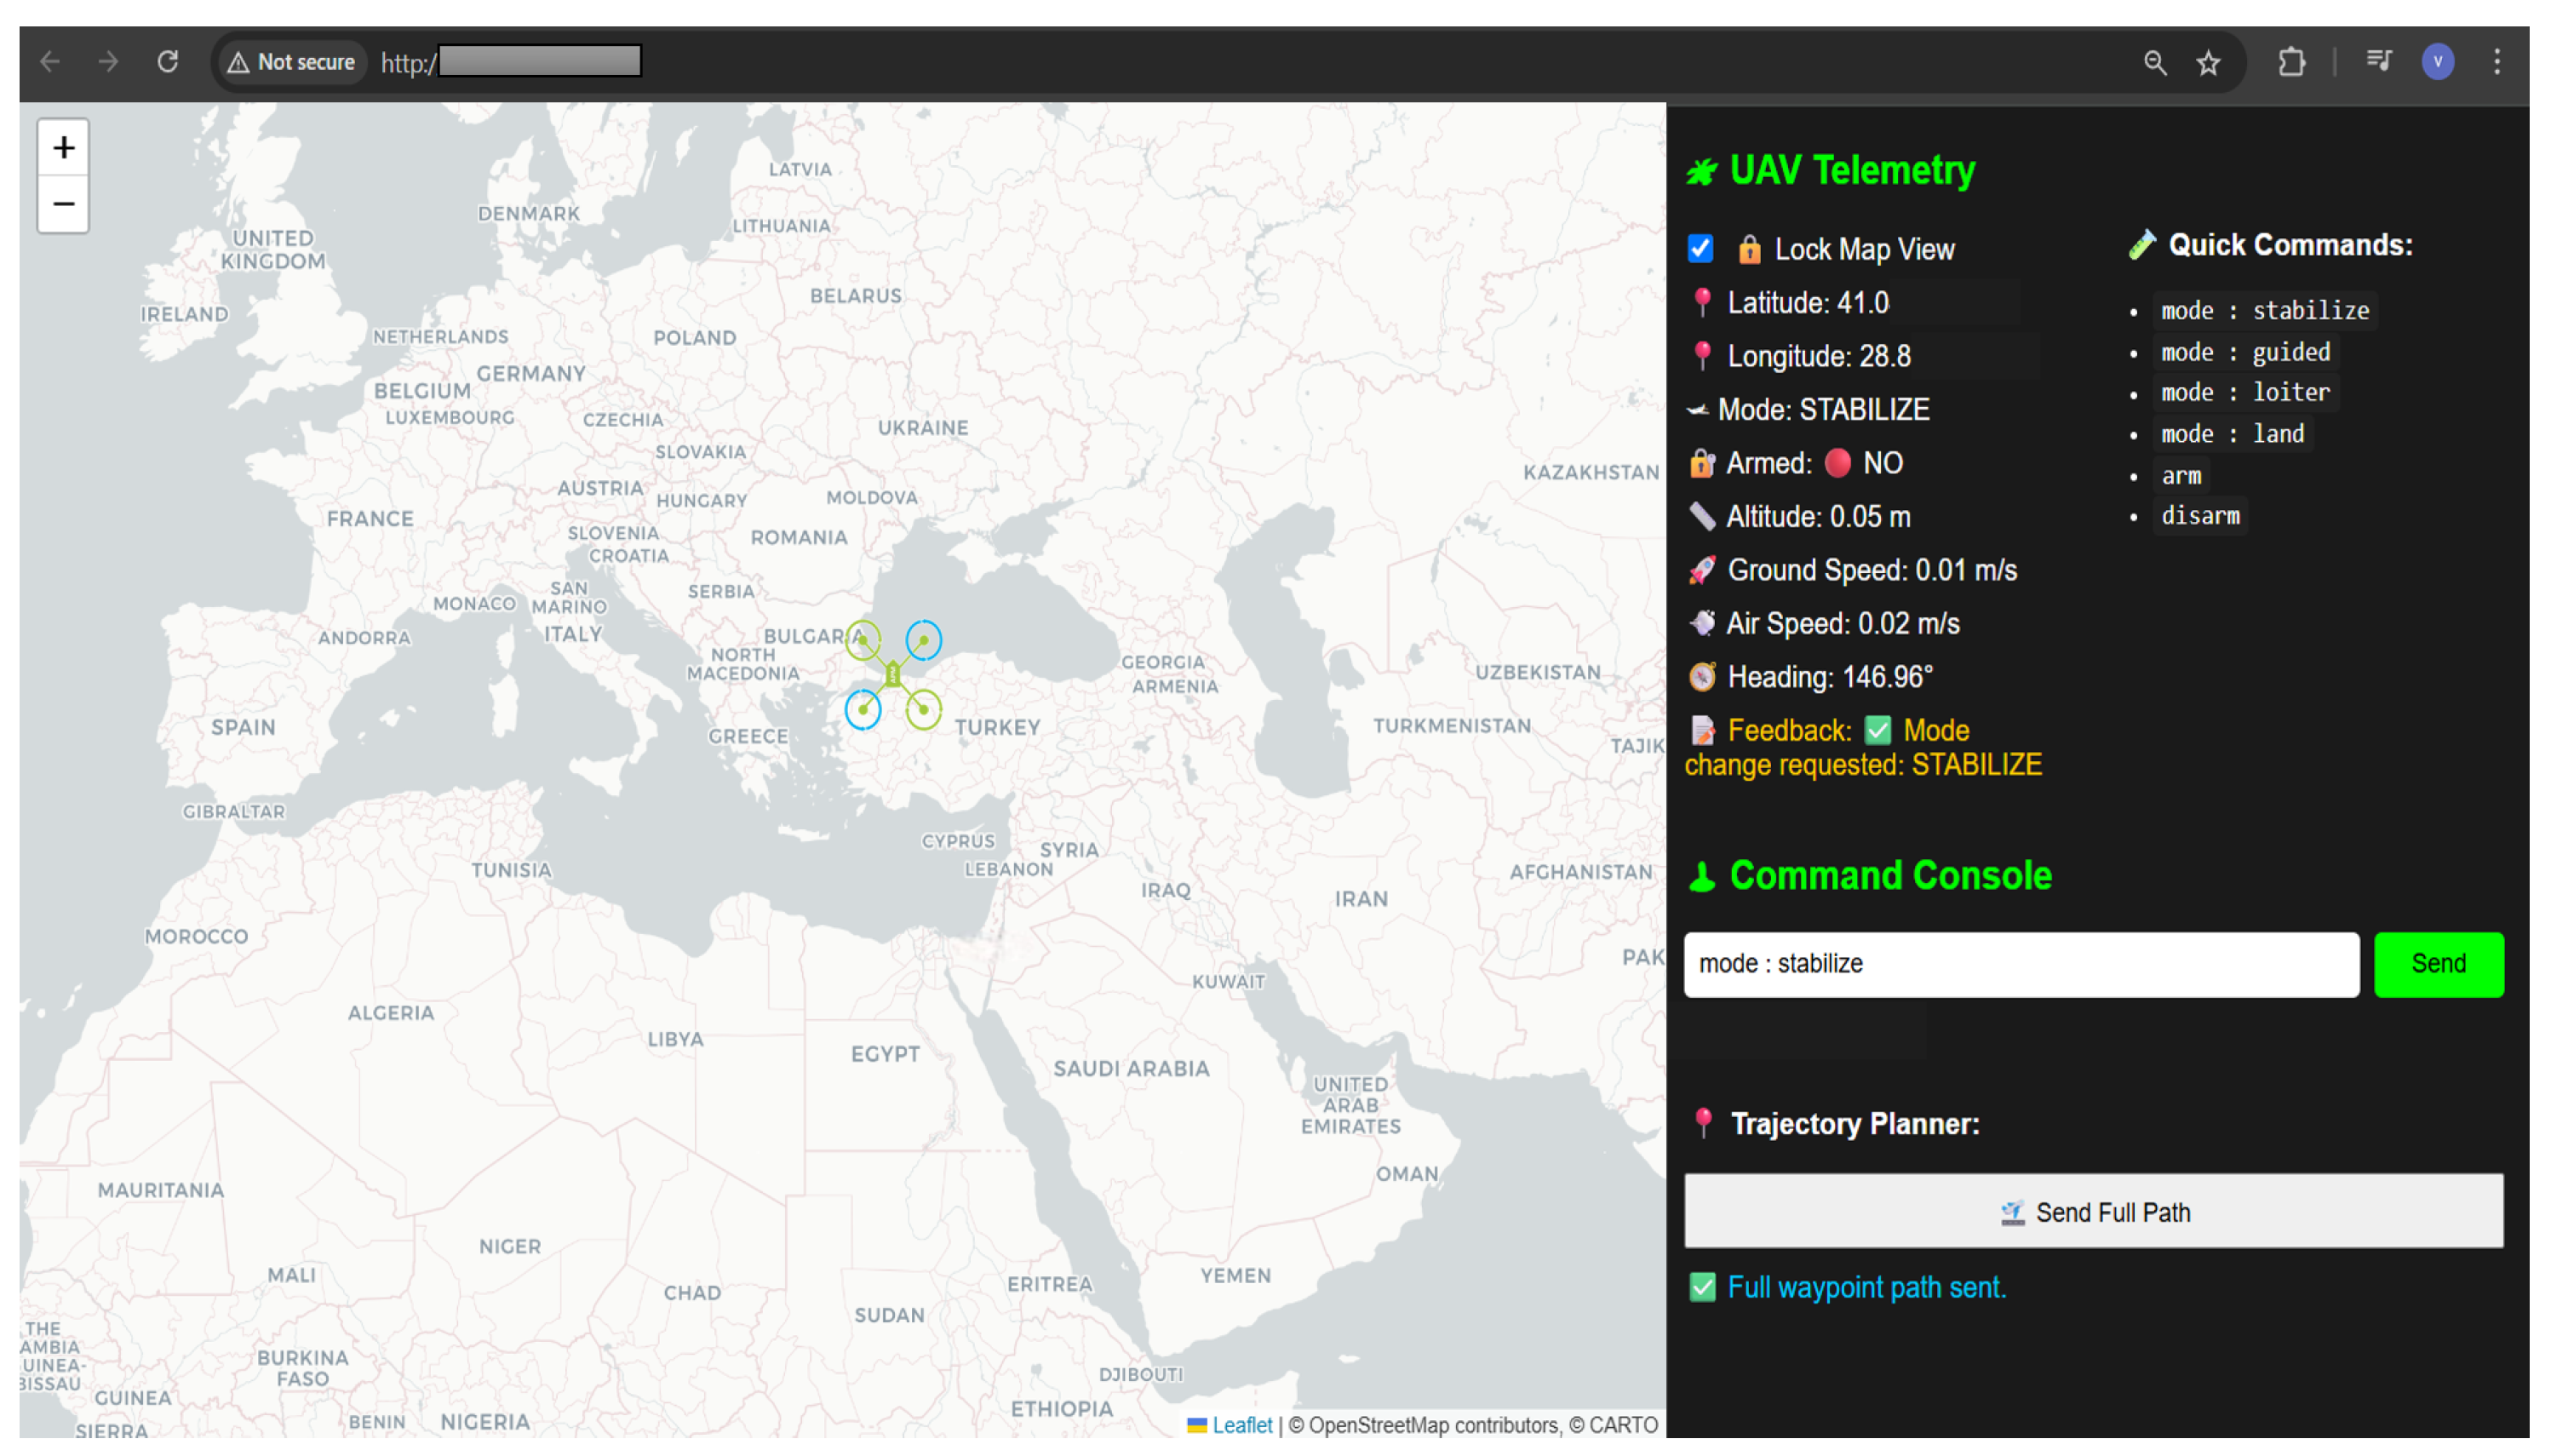2551x1456 pixels.
Task: Open the media control playlist icon
Action: [x=2378, y=62]
